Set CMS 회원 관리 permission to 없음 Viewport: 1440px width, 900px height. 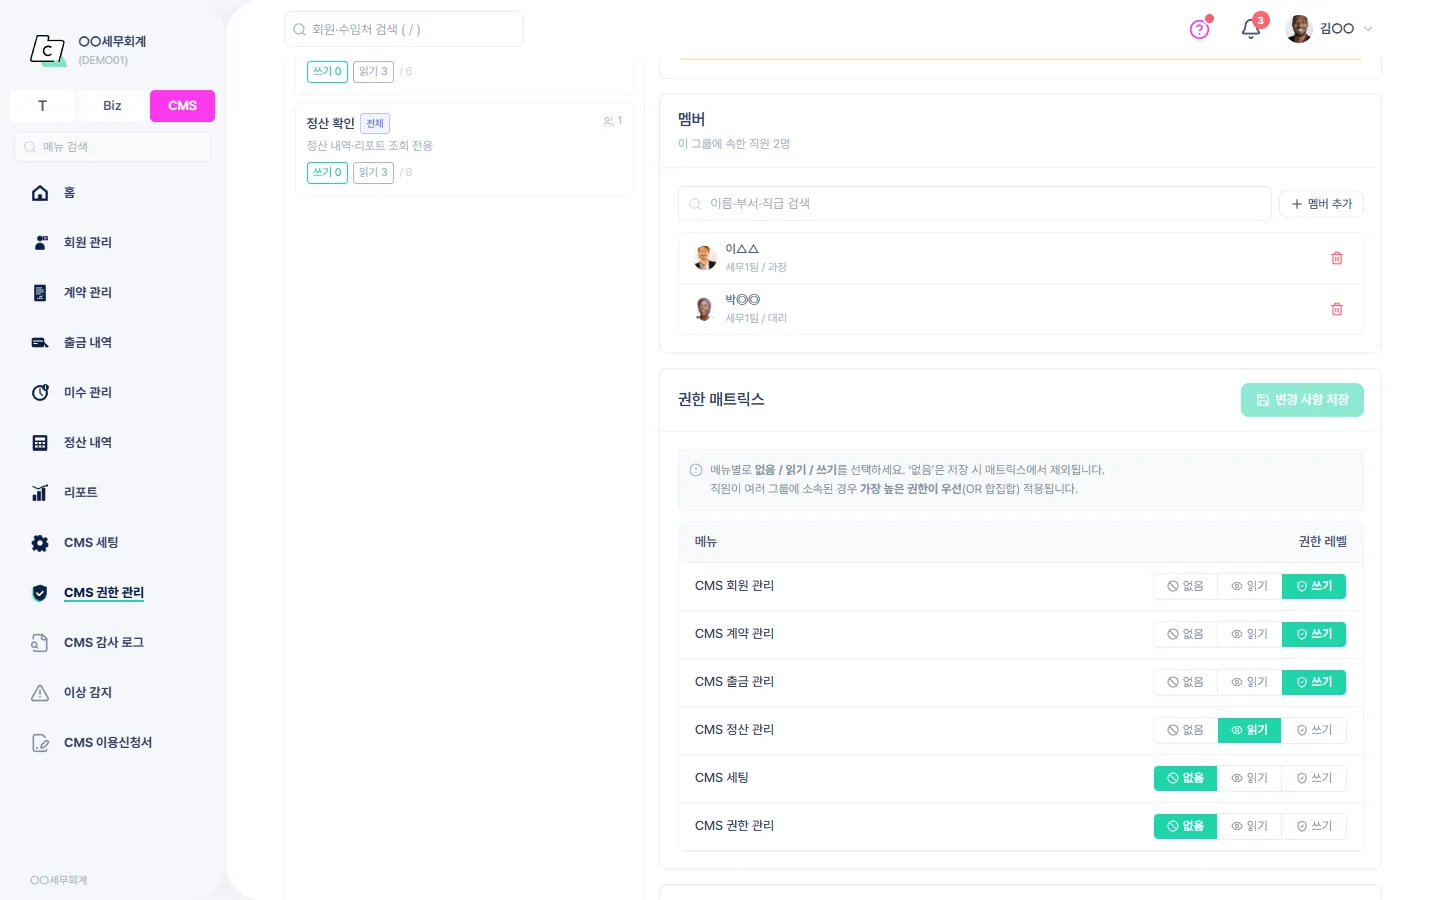(x=1185, y=586)
